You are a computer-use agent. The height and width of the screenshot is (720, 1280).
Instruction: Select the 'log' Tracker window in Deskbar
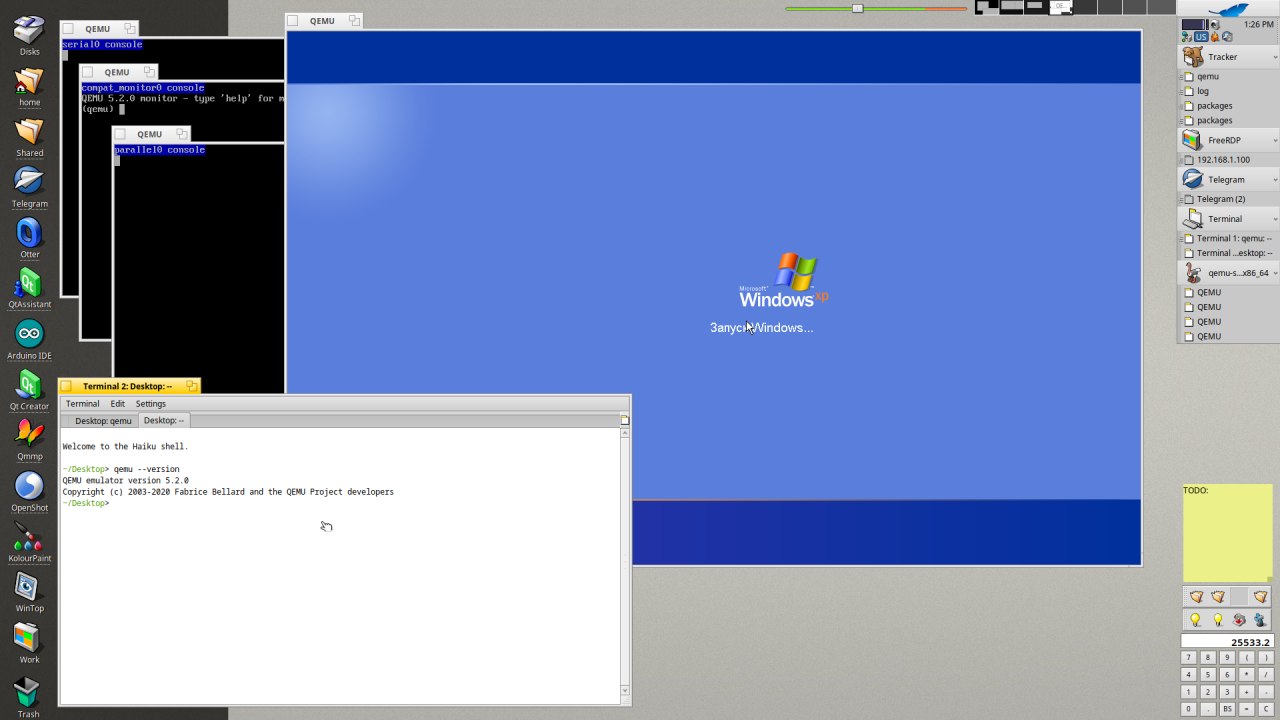click(1228, 91)
